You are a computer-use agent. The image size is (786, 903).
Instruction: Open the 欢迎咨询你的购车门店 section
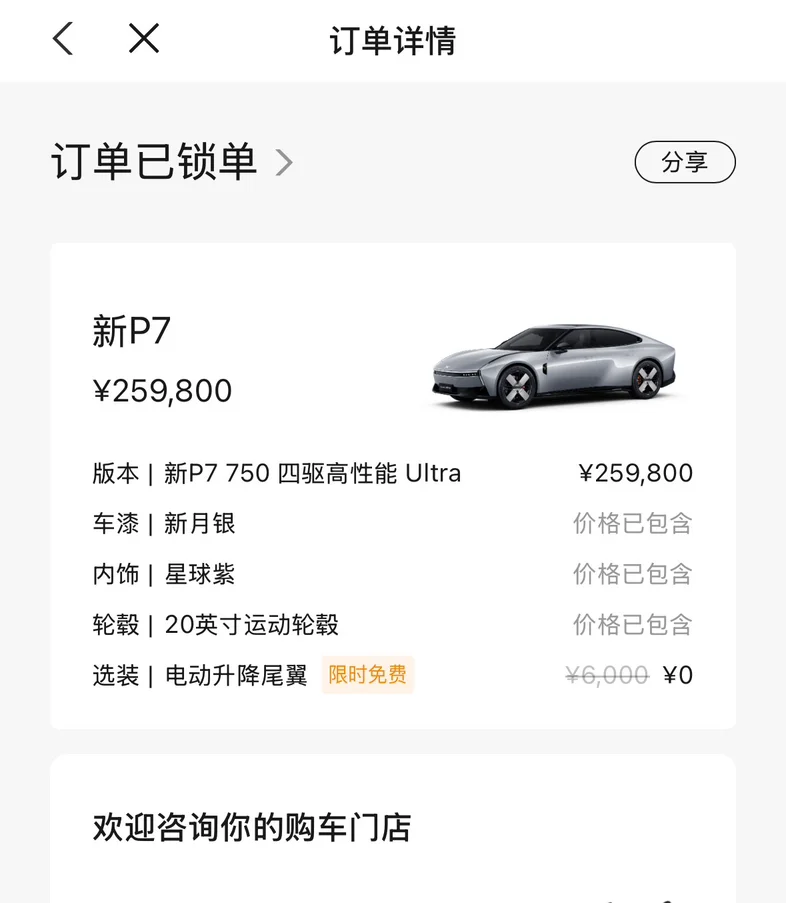[252, 828]
